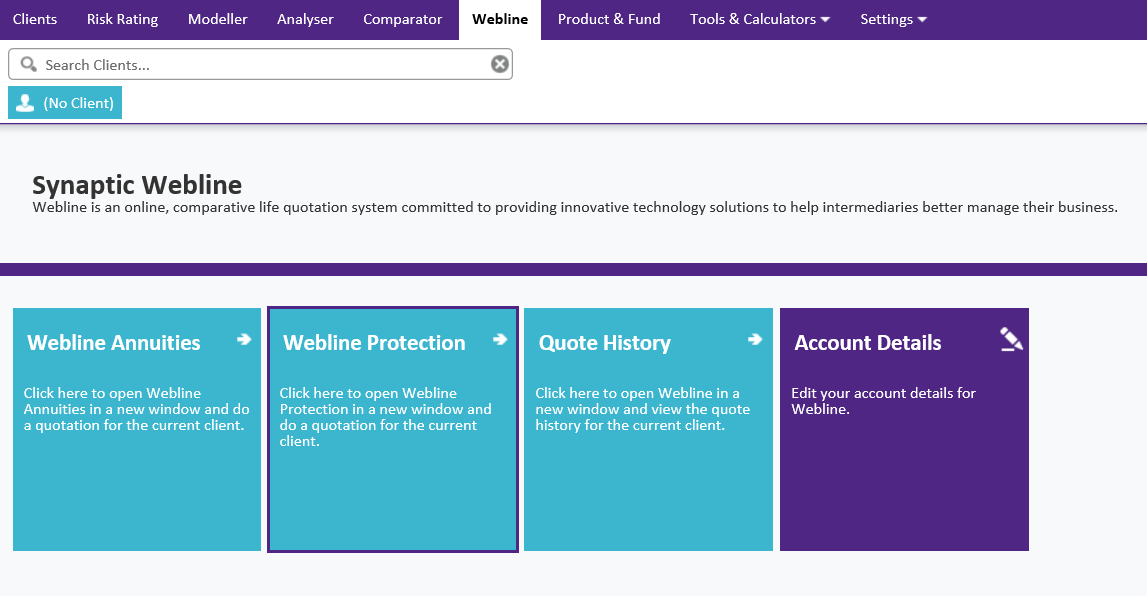Click the quote history description text

coord(642,409)
